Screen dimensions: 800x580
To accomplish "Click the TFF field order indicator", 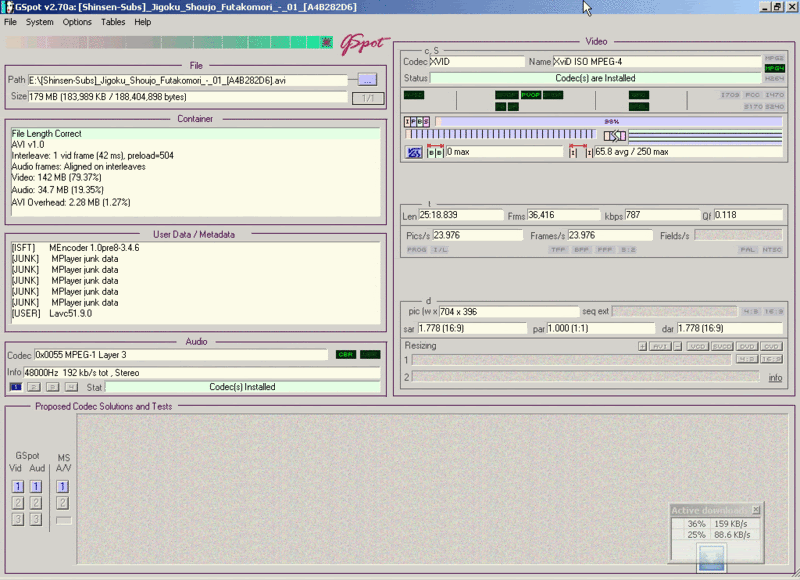I will point(558,249).
